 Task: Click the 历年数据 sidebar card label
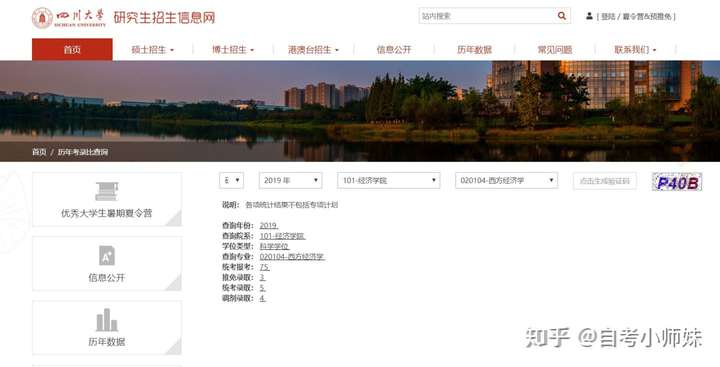click(107, 342)
